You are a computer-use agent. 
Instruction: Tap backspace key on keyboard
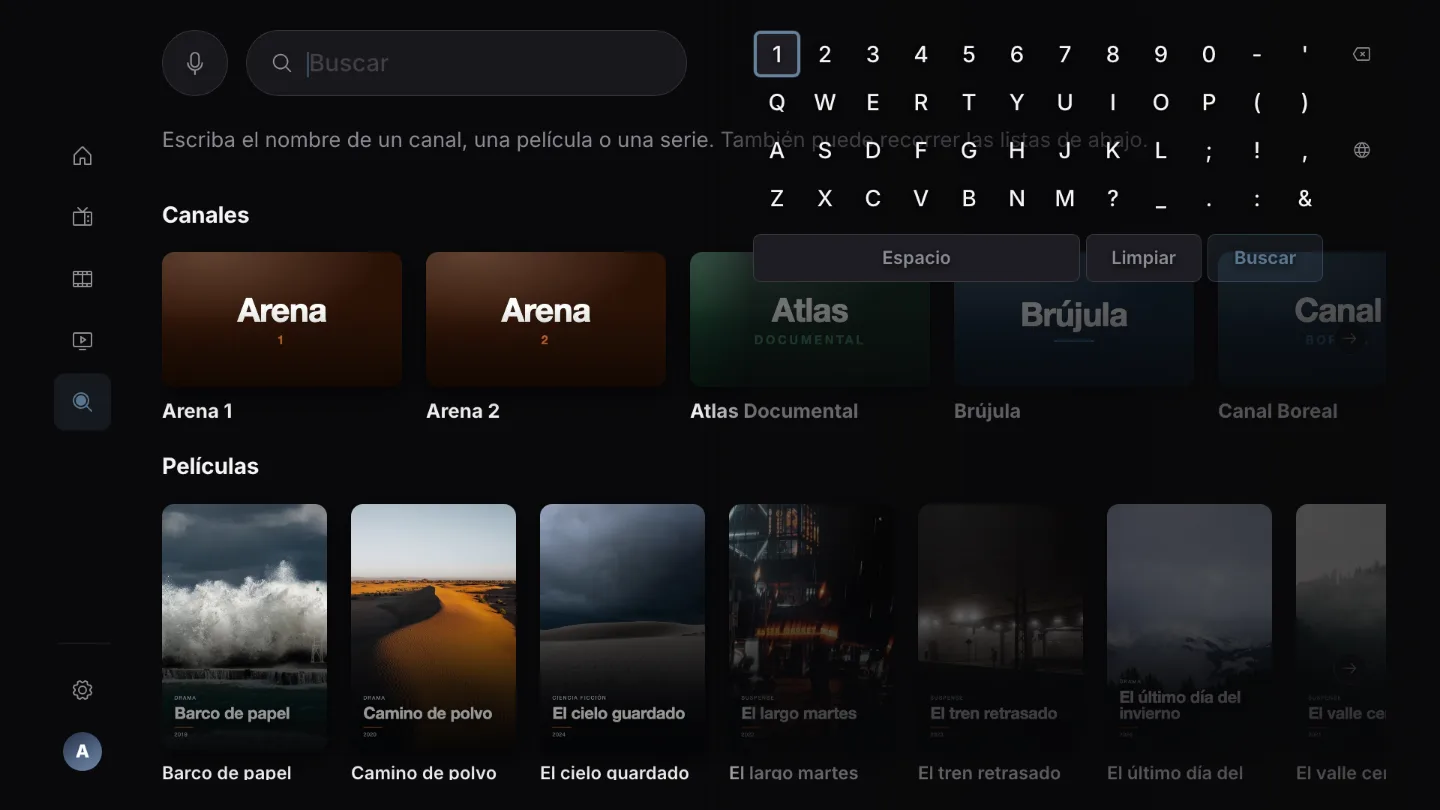[x=1361, y=54]
